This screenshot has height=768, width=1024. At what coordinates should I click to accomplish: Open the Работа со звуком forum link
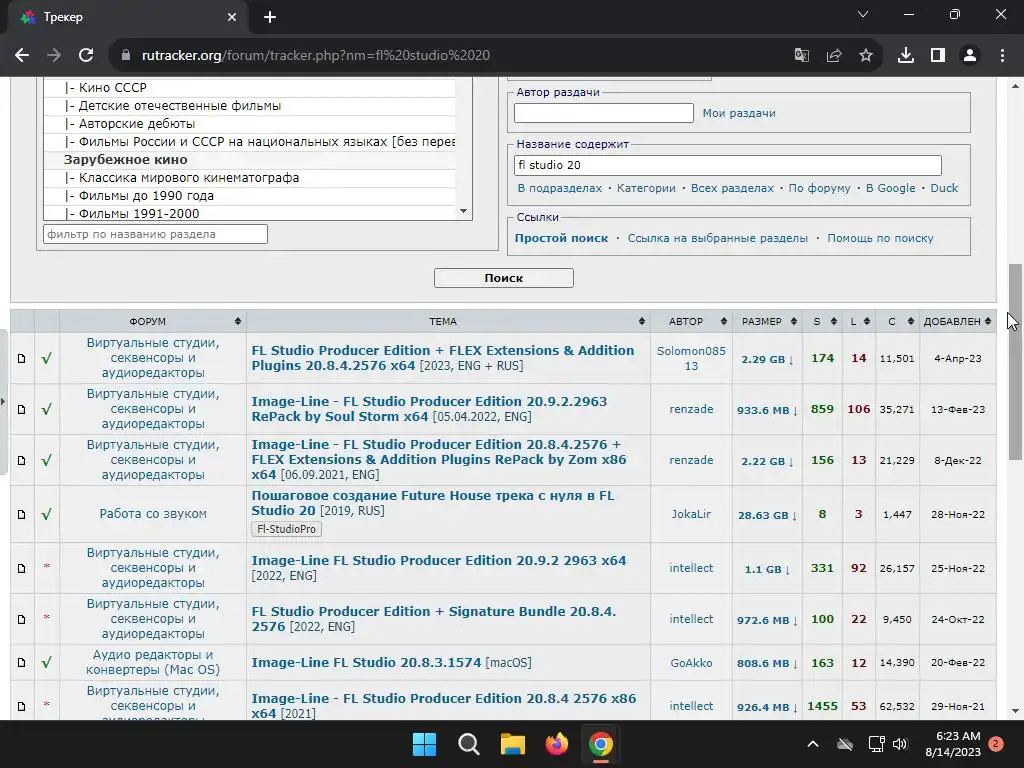tap(153, 514)
